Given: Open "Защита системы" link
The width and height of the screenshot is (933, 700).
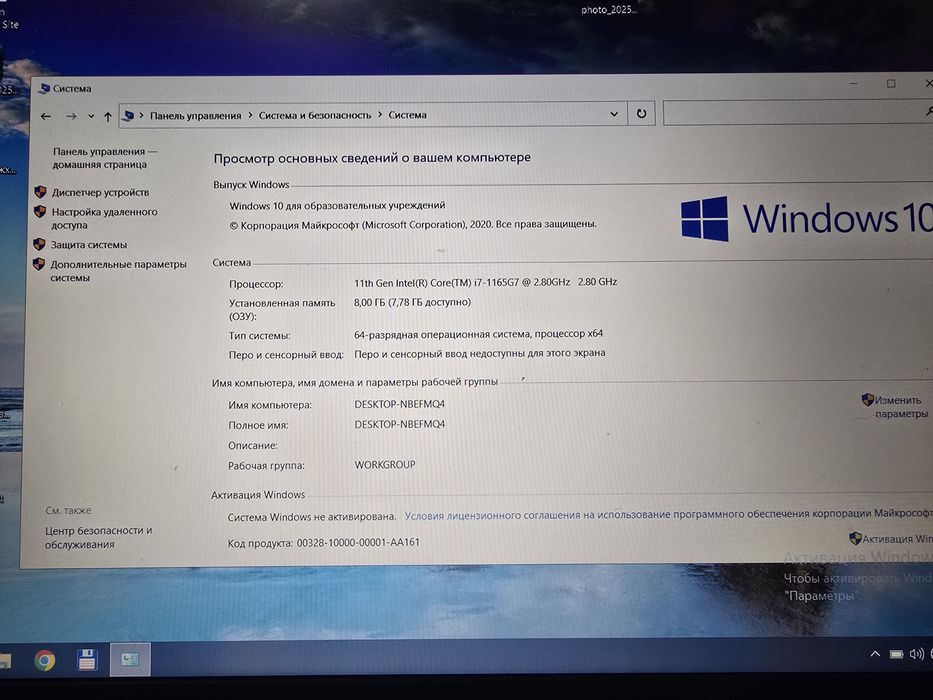Looking at the screenshot, I should click(x=89, y=245).
